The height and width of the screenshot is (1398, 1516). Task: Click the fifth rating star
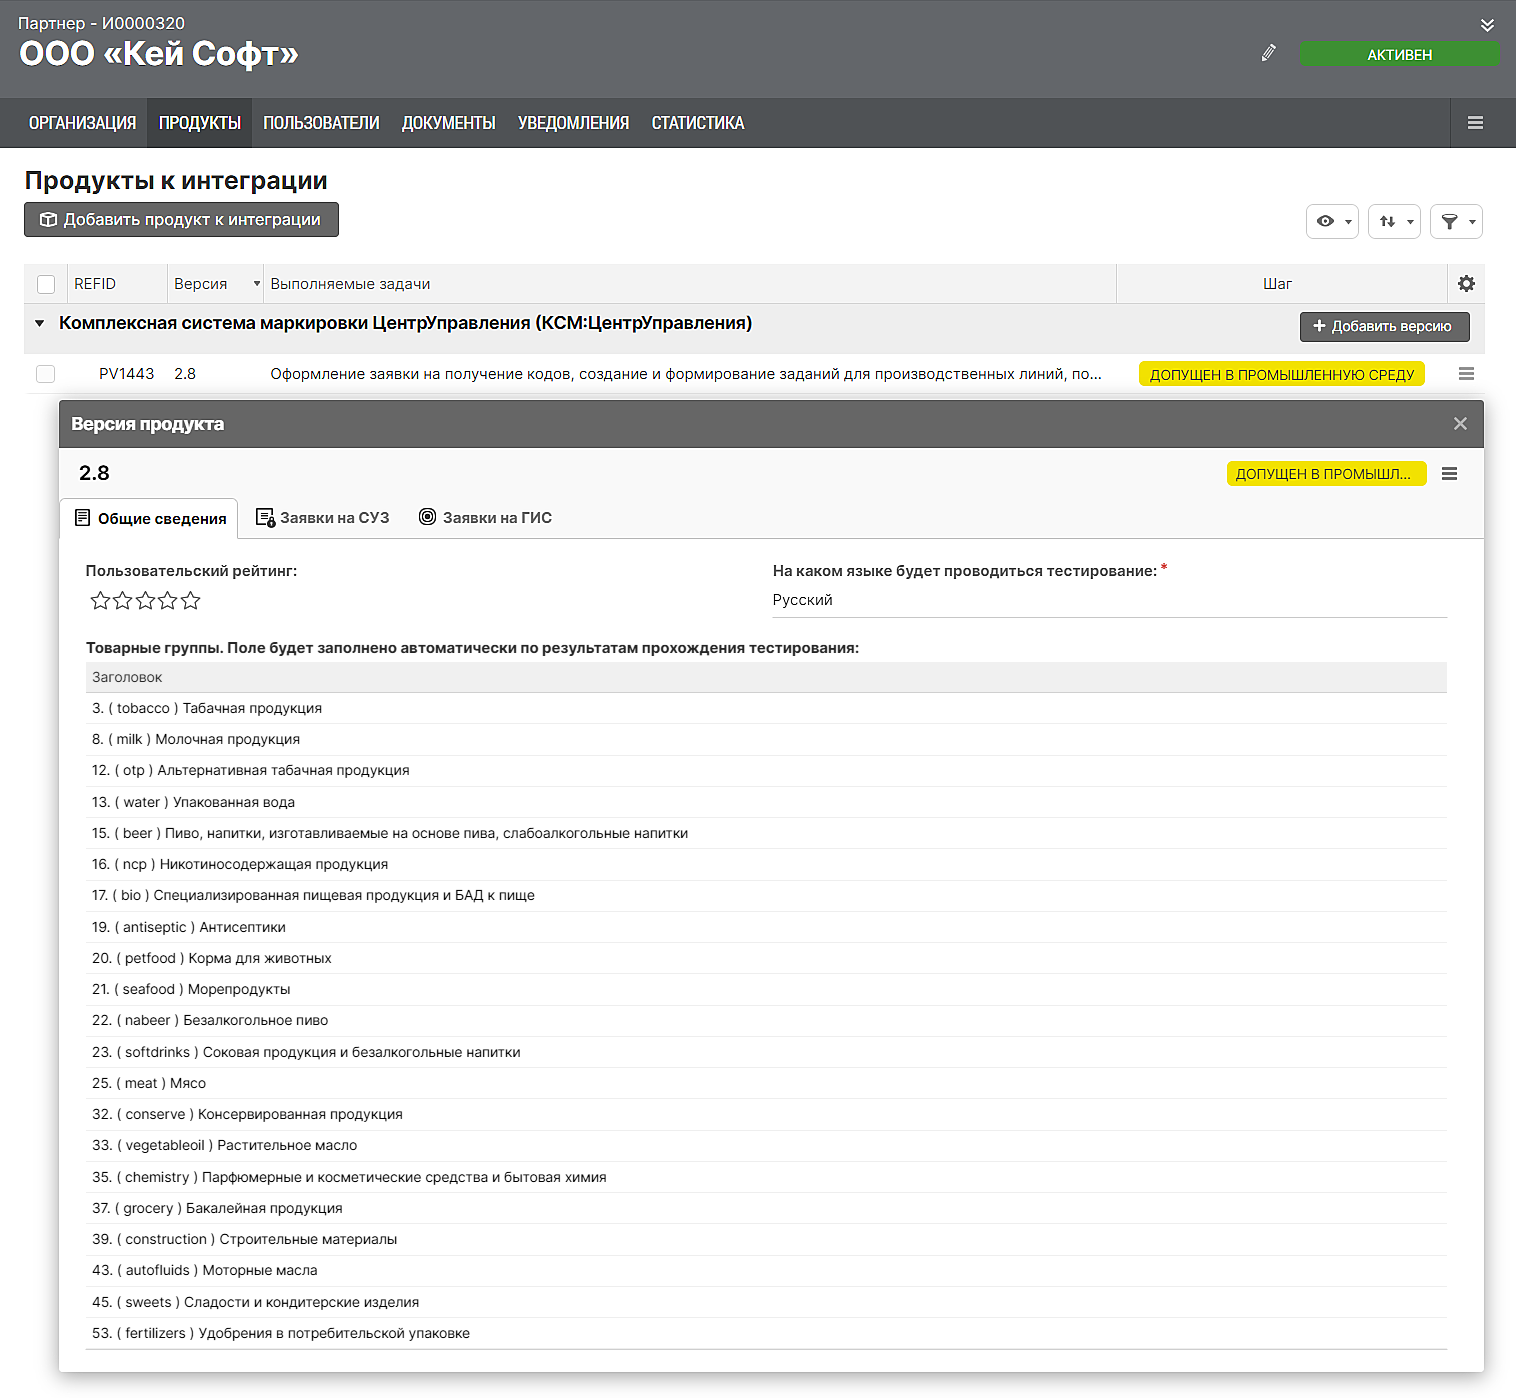[191, 600]
